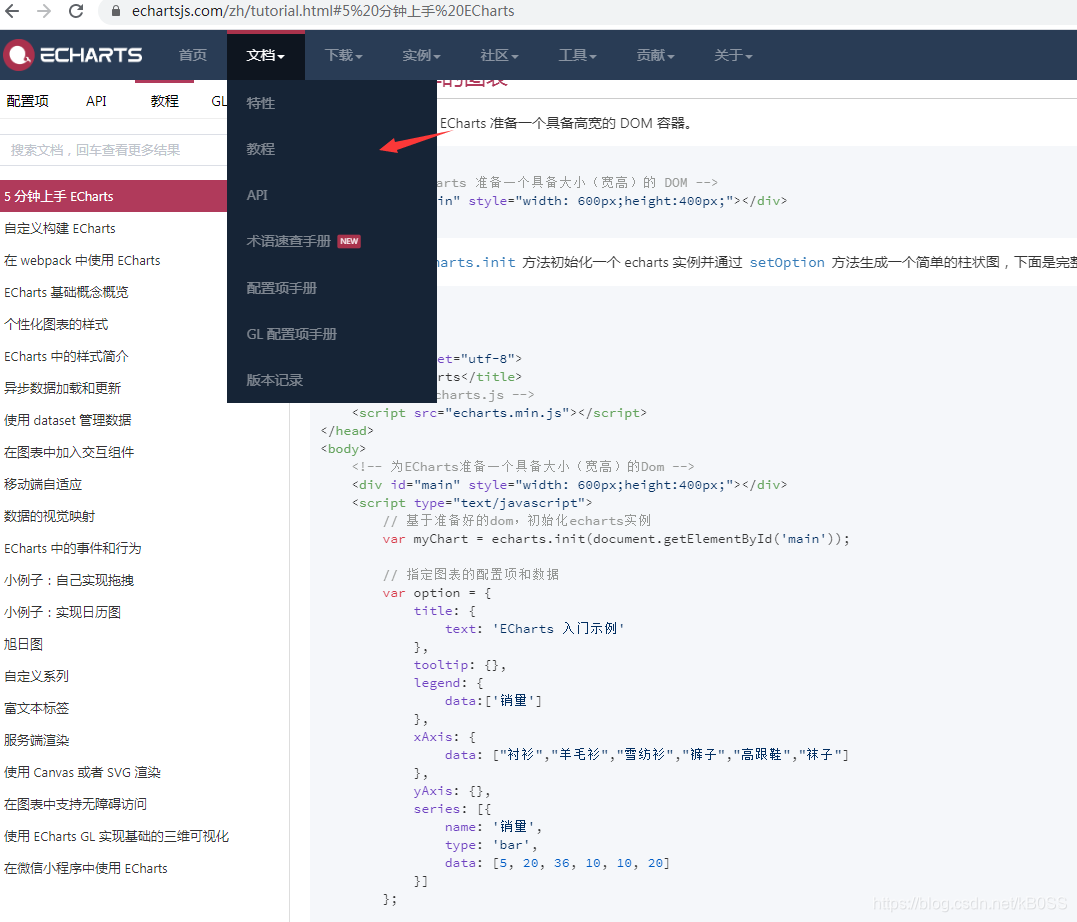Screen dimensions: 1077x922
Task: Open 术语速查手册 menu entry
Action: click(x=332, y=241)
